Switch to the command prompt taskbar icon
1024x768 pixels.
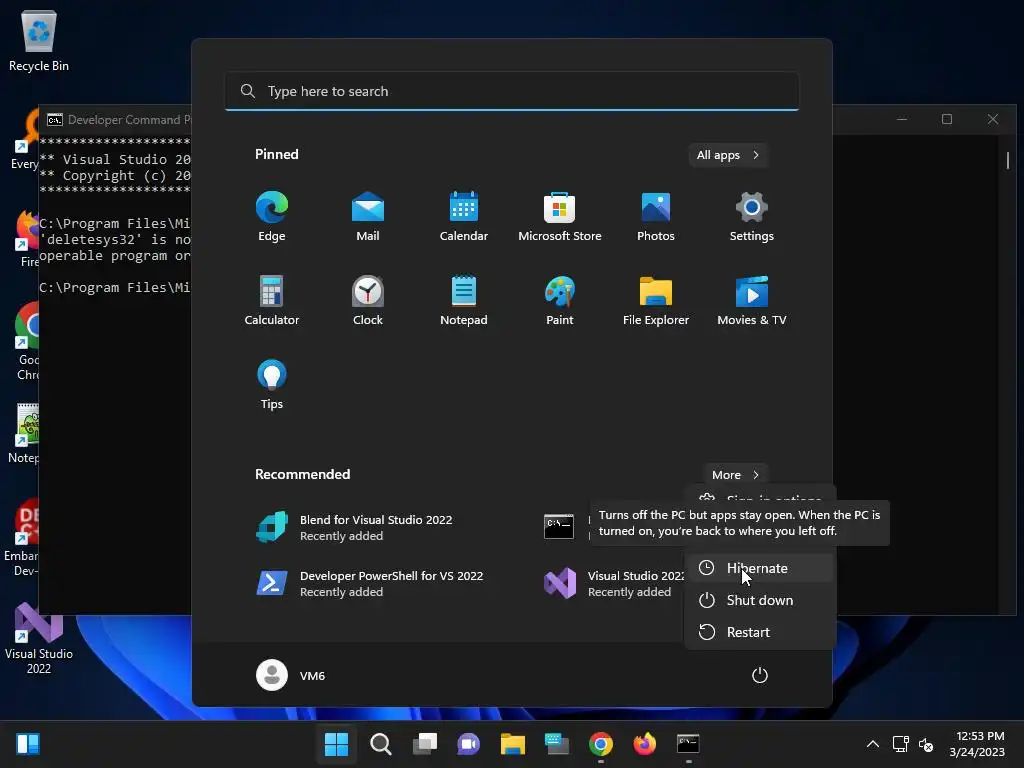tap(688, 744)
